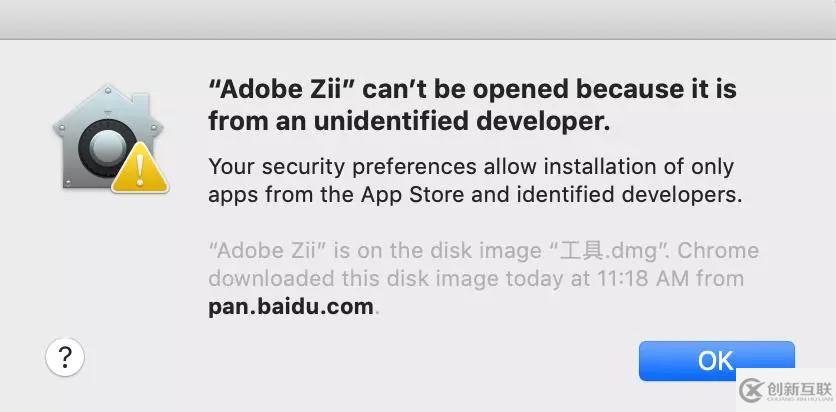Screen dimensions: 836x412
Task: Click the "App Store" text in message
Action: [x=420, y=195]
